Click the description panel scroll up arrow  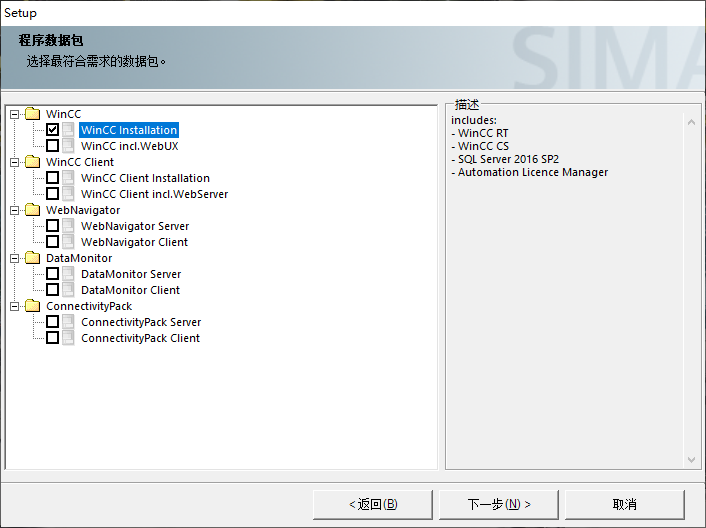pyautogui.click(x=691, y=122)
